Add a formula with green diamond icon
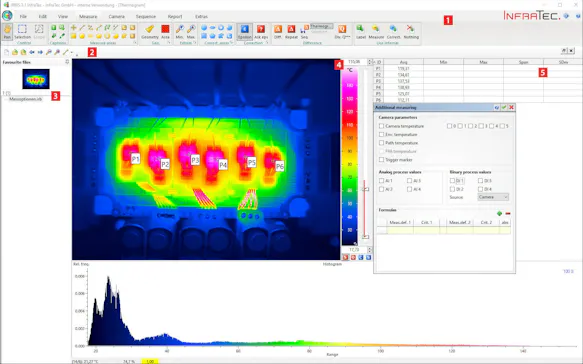This screenshot has width=583, height=364. pyautogui.click(x=499, y=213)
